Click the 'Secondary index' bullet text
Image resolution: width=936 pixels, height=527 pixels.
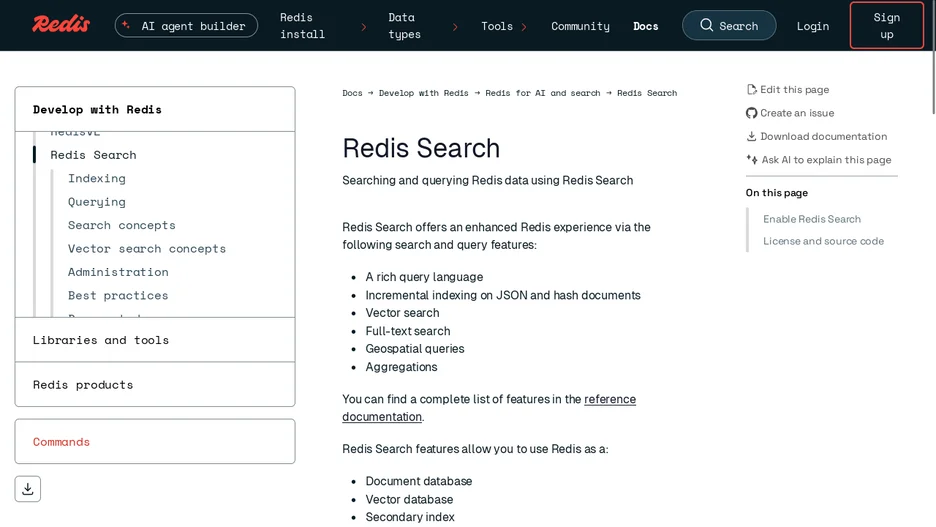pos(410,517)
